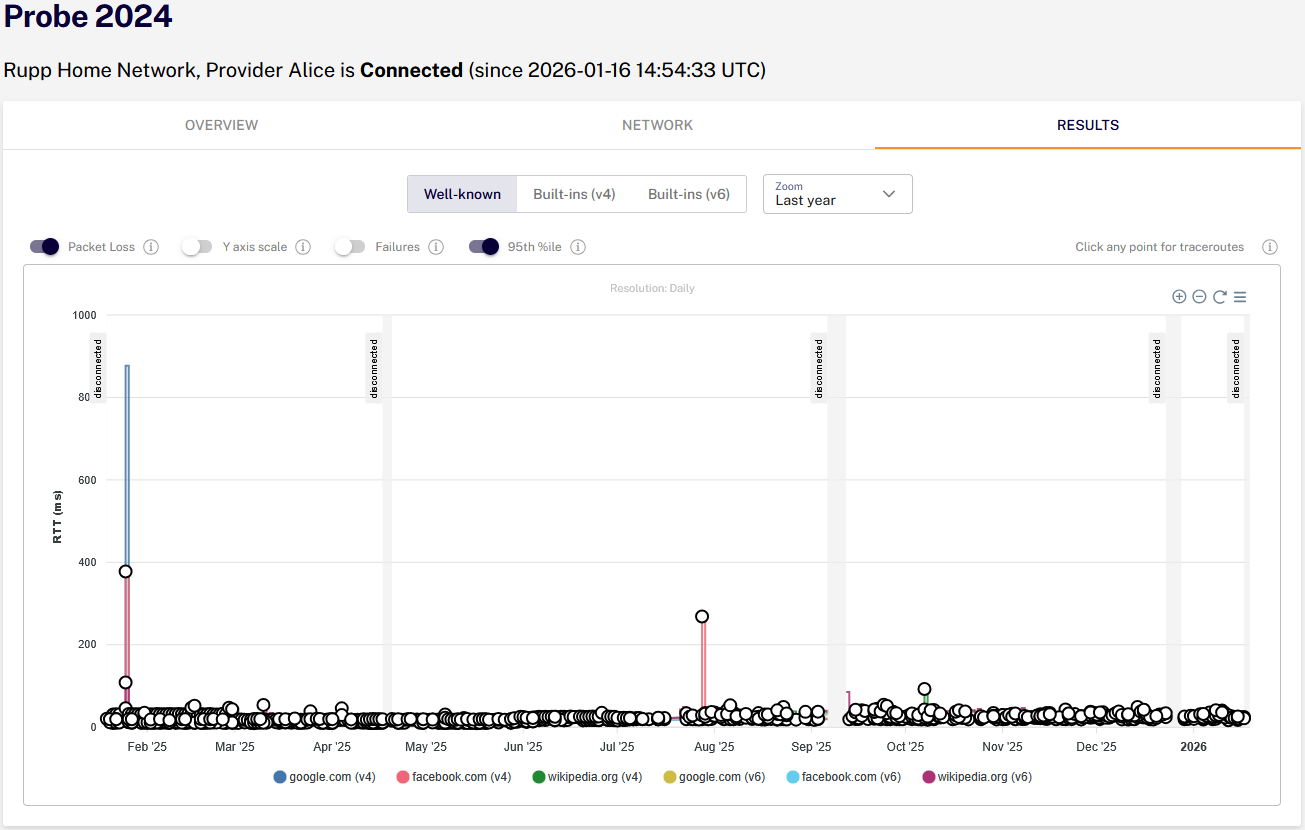Toggle the facebook.com (v4) legend series
The width and height of the screenshot is (1305, 830).
(453, 776)
